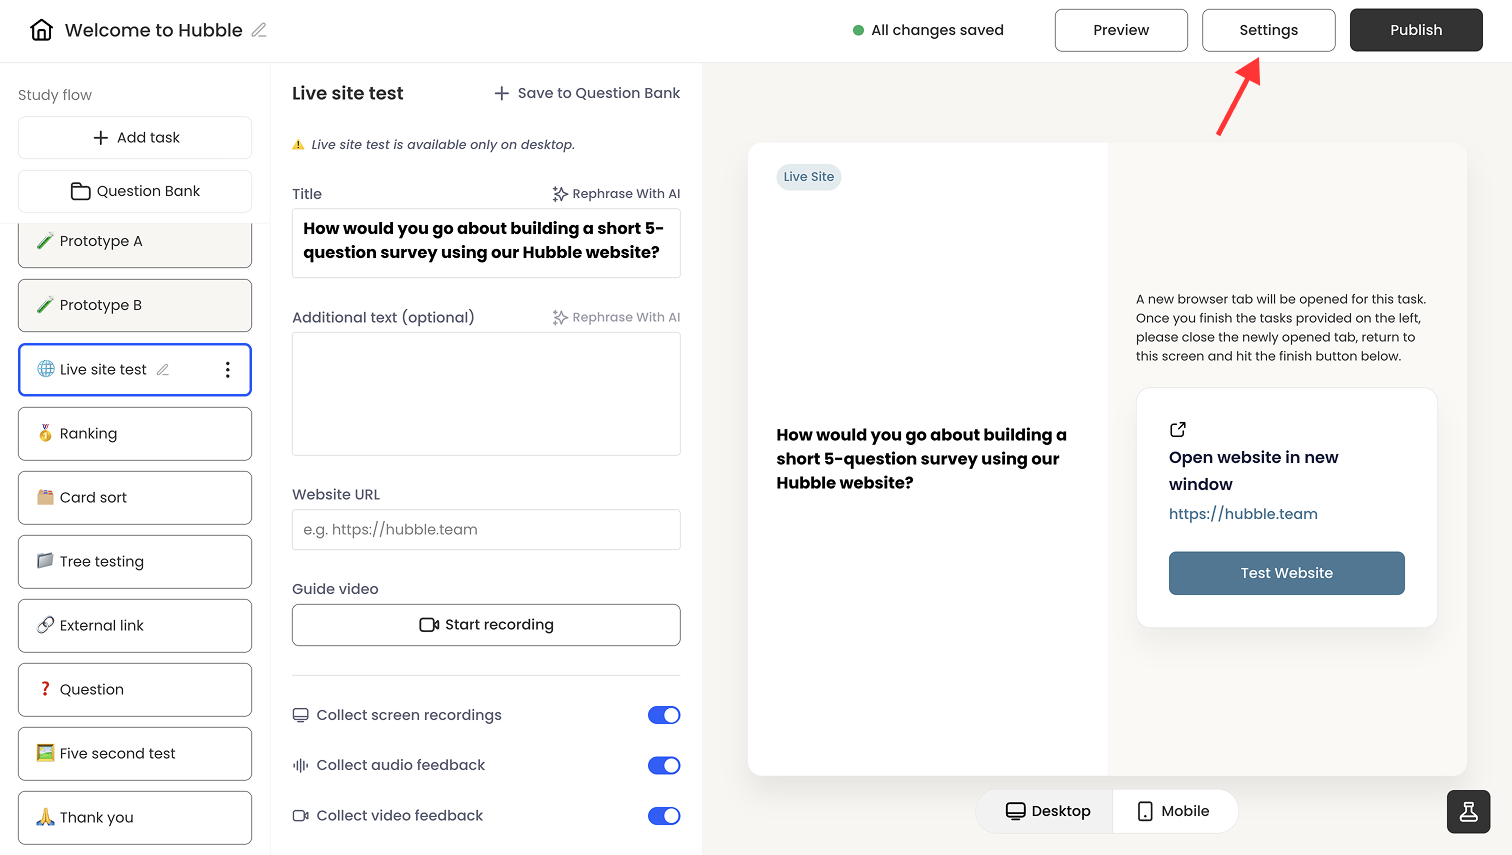Viewport: 1512px width, 855px height.
Task: Toggle Collect audio feedback switch
Action: [x=664, y=765]
